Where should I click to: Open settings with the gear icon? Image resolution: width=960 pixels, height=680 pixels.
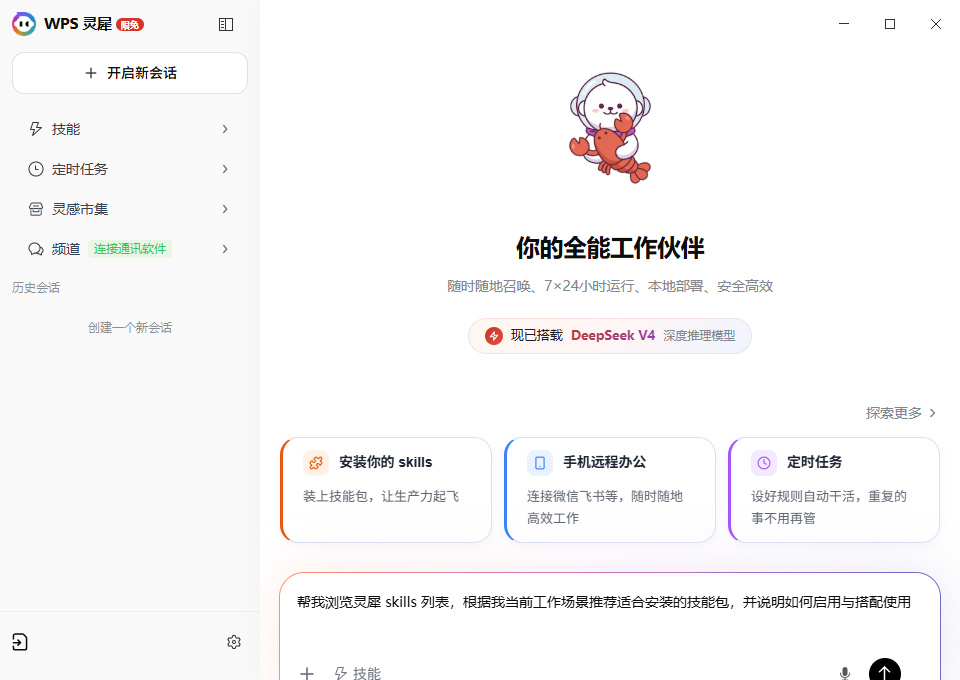[234, 642]
